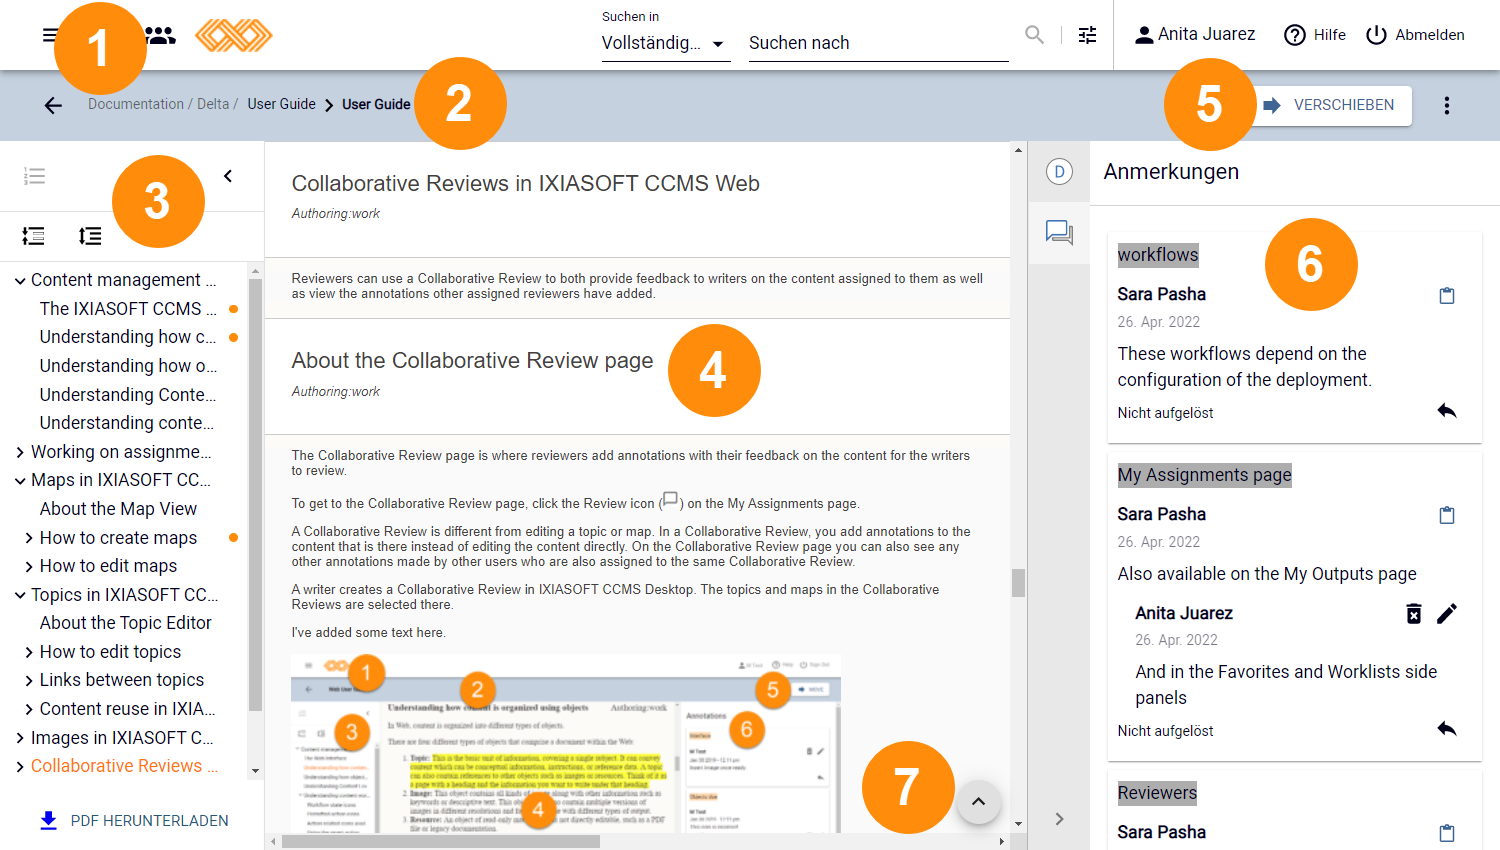Click the VERSCHIEBEN button
The image size is (1500, 850).
[x=1330, y=105]
